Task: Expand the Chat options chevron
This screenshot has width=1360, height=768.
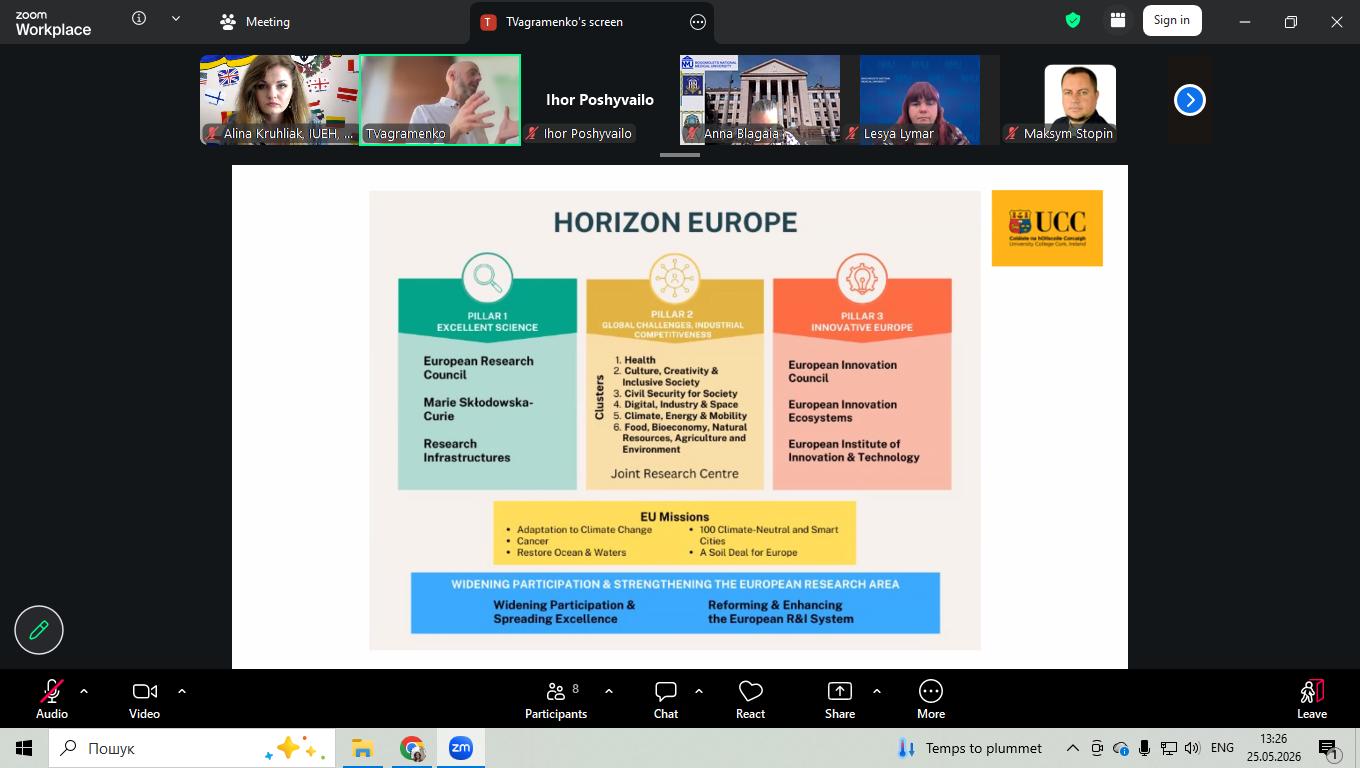Action: (699, 690)
